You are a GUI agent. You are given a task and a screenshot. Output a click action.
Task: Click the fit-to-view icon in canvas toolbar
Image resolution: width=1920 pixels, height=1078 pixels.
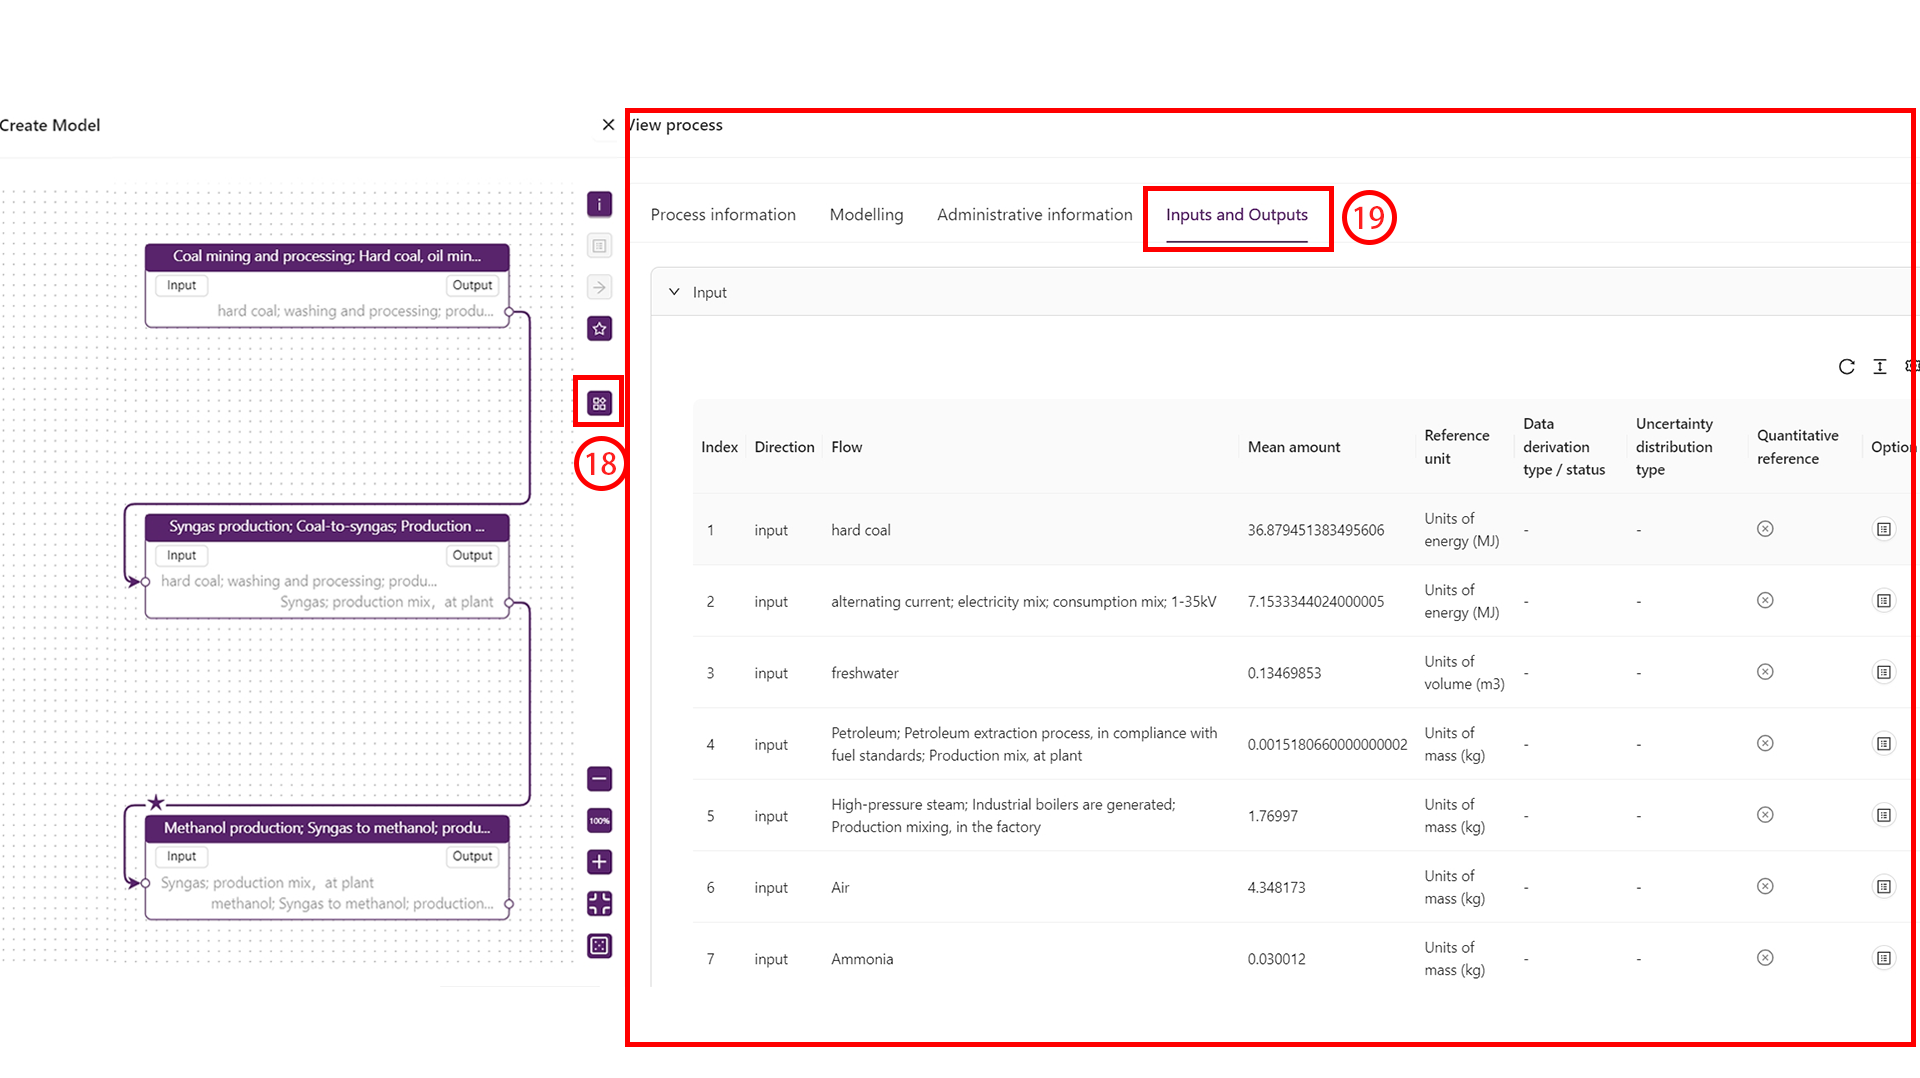(599, 904)
